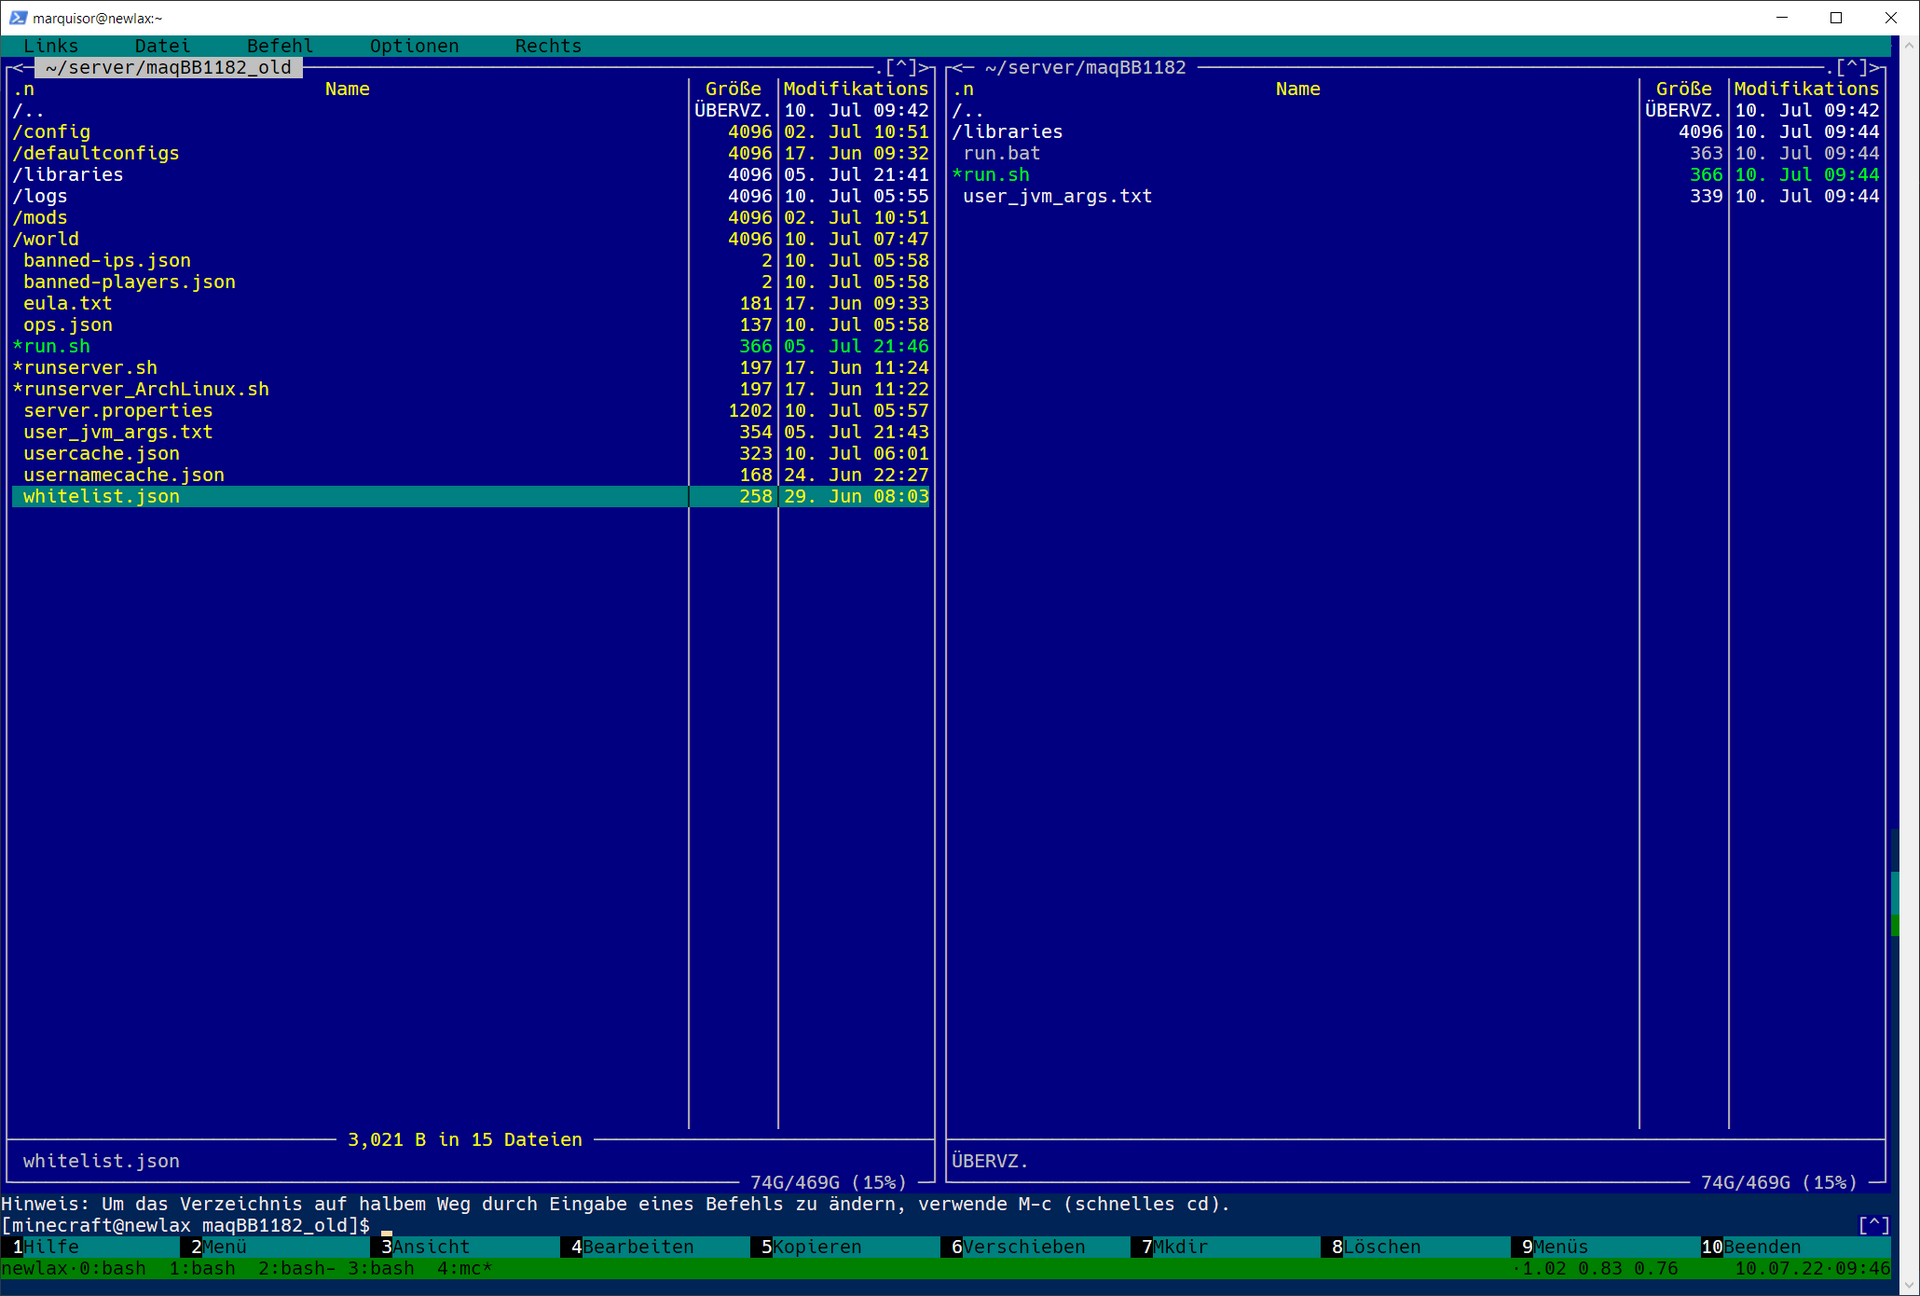
Task: Sort right panel by Name column
Action: 1297,89
